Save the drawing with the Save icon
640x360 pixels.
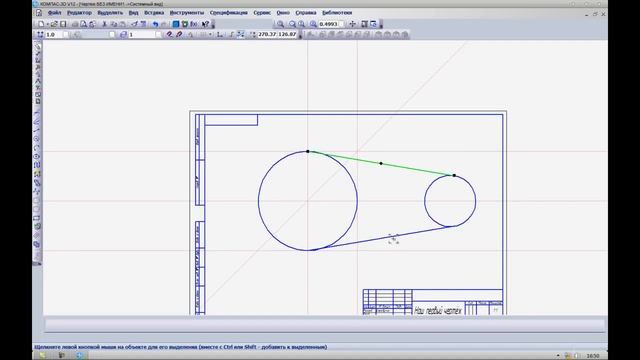(63, 24)
